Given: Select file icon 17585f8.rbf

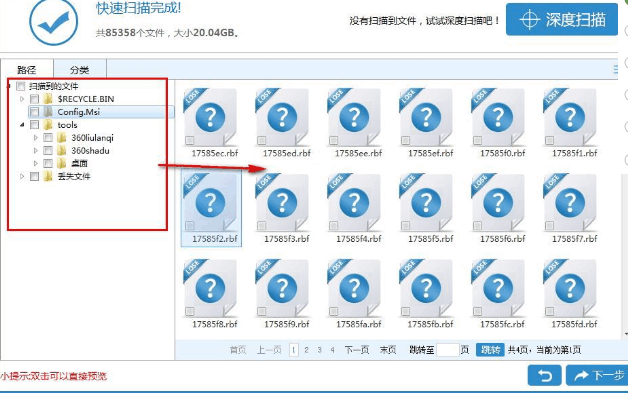Looking at the screenshot, I should pos(211,288).
